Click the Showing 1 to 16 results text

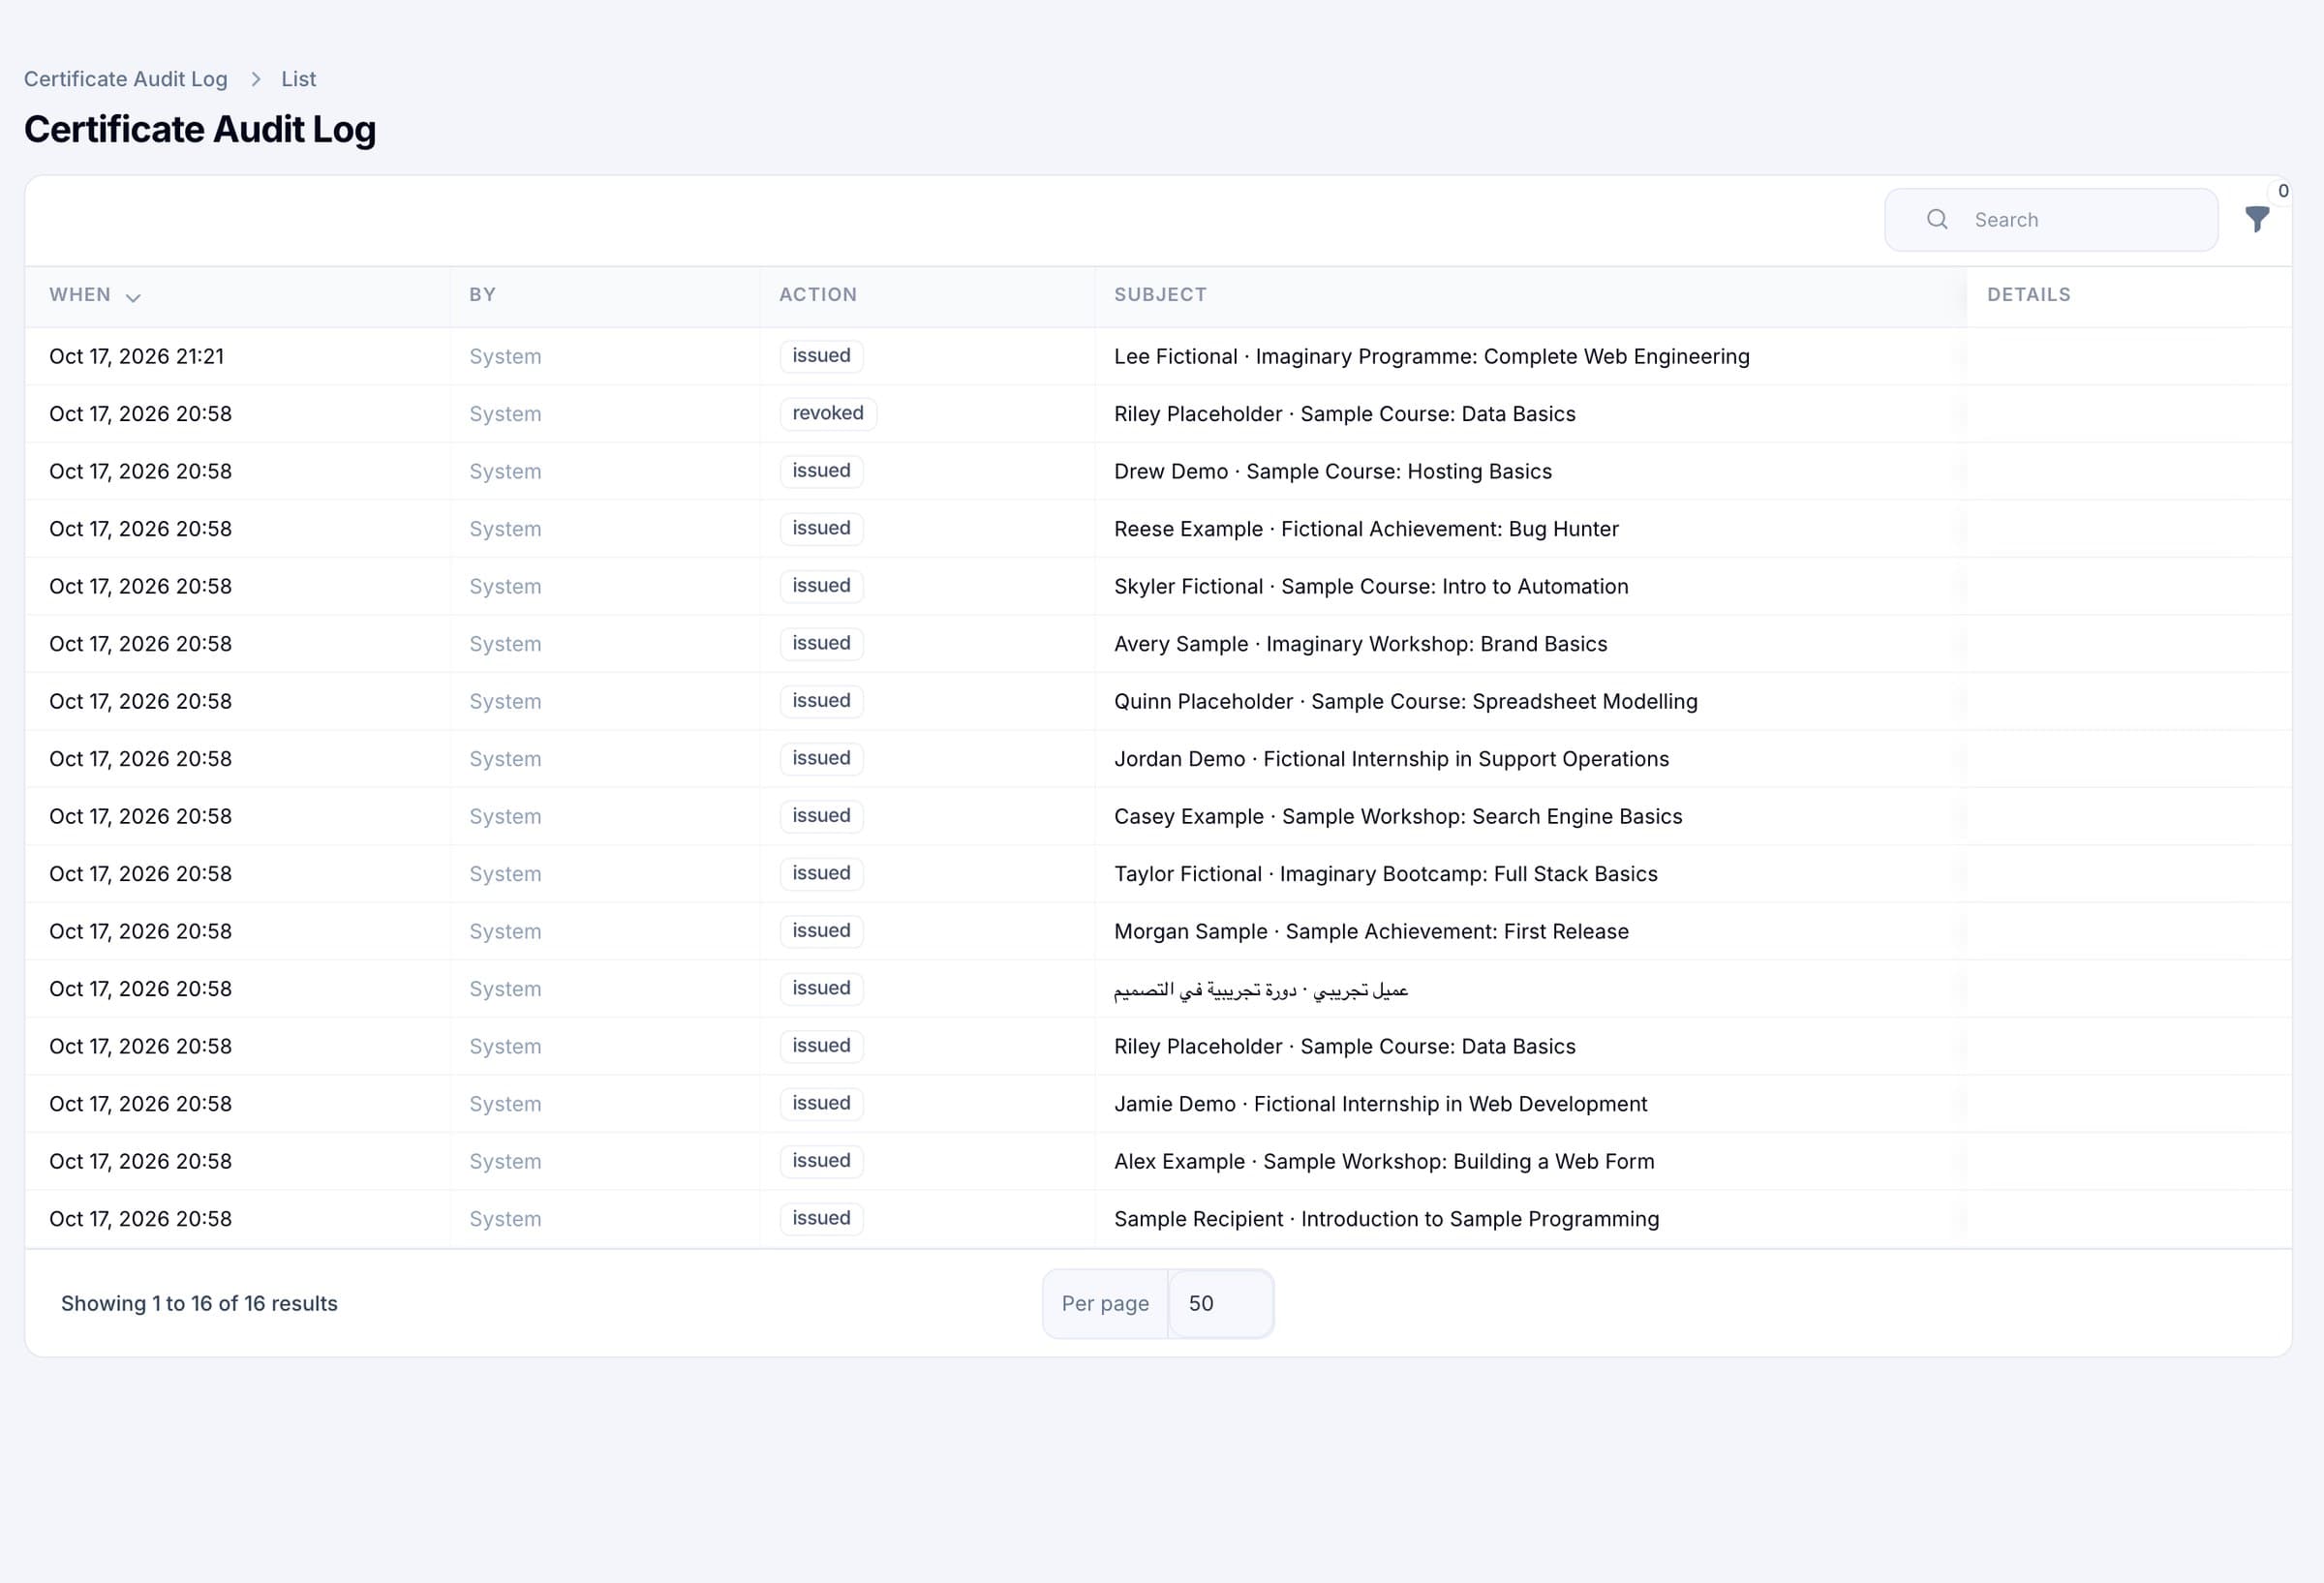[x=199, y=1304]
